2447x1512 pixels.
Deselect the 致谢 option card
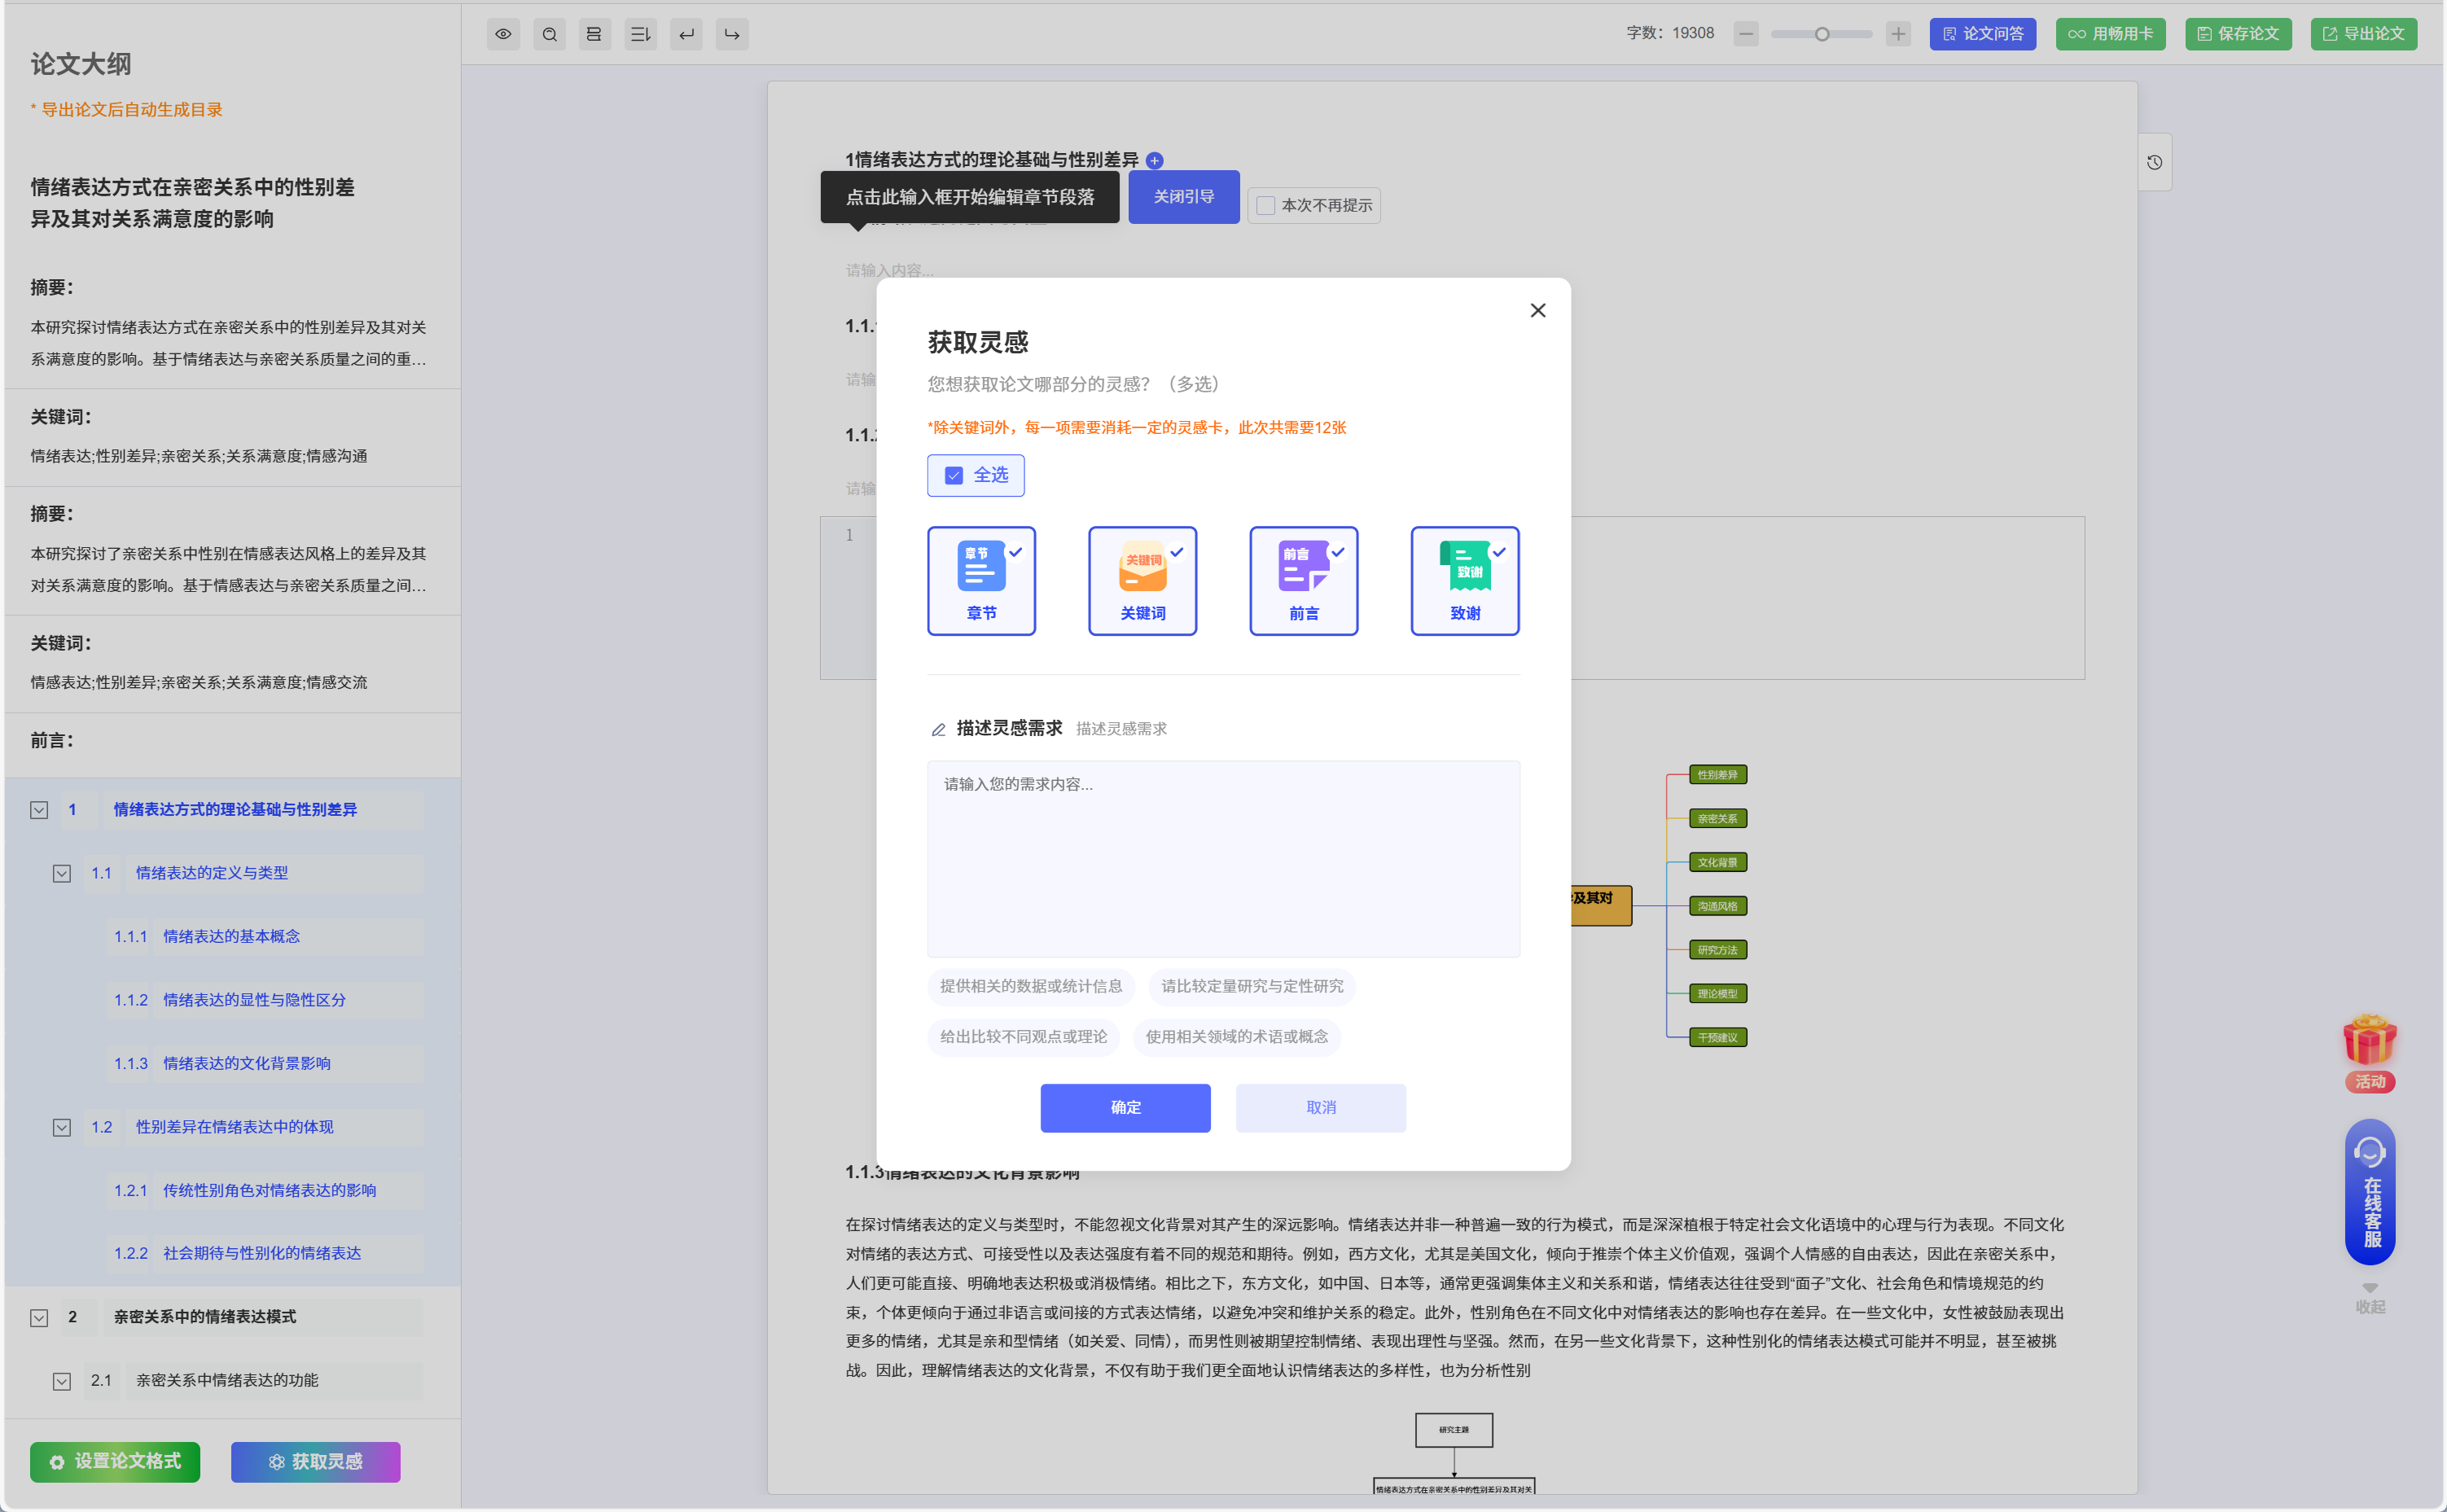1464,581
